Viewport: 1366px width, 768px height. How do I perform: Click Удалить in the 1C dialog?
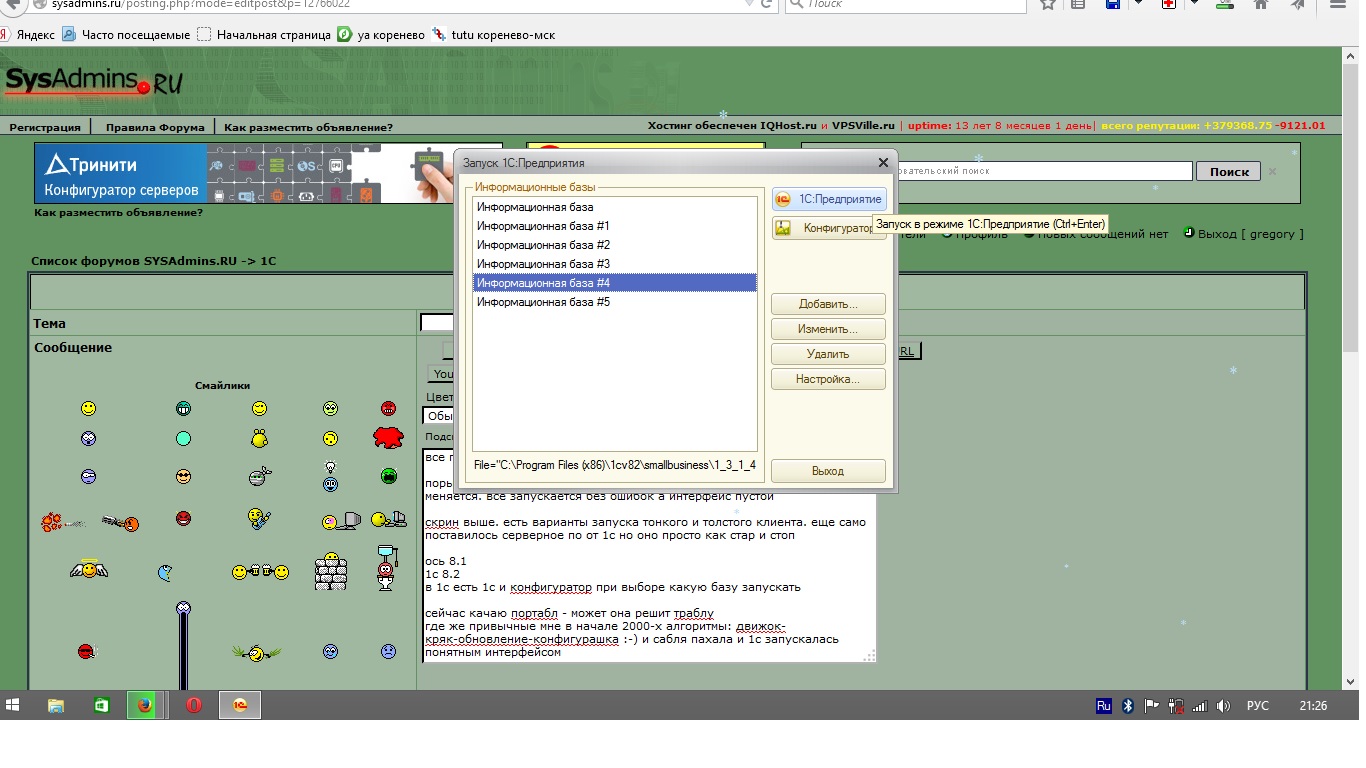(828, 354)
